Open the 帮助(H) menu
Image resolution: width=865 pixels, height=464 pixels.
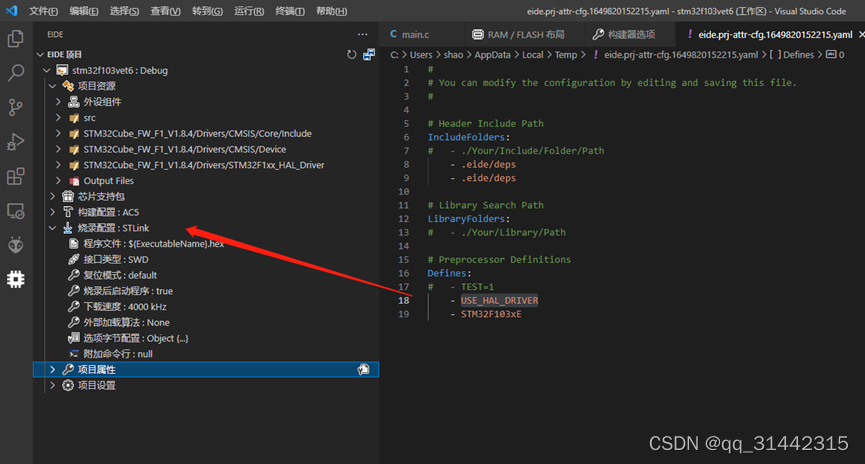click(332, 11)
